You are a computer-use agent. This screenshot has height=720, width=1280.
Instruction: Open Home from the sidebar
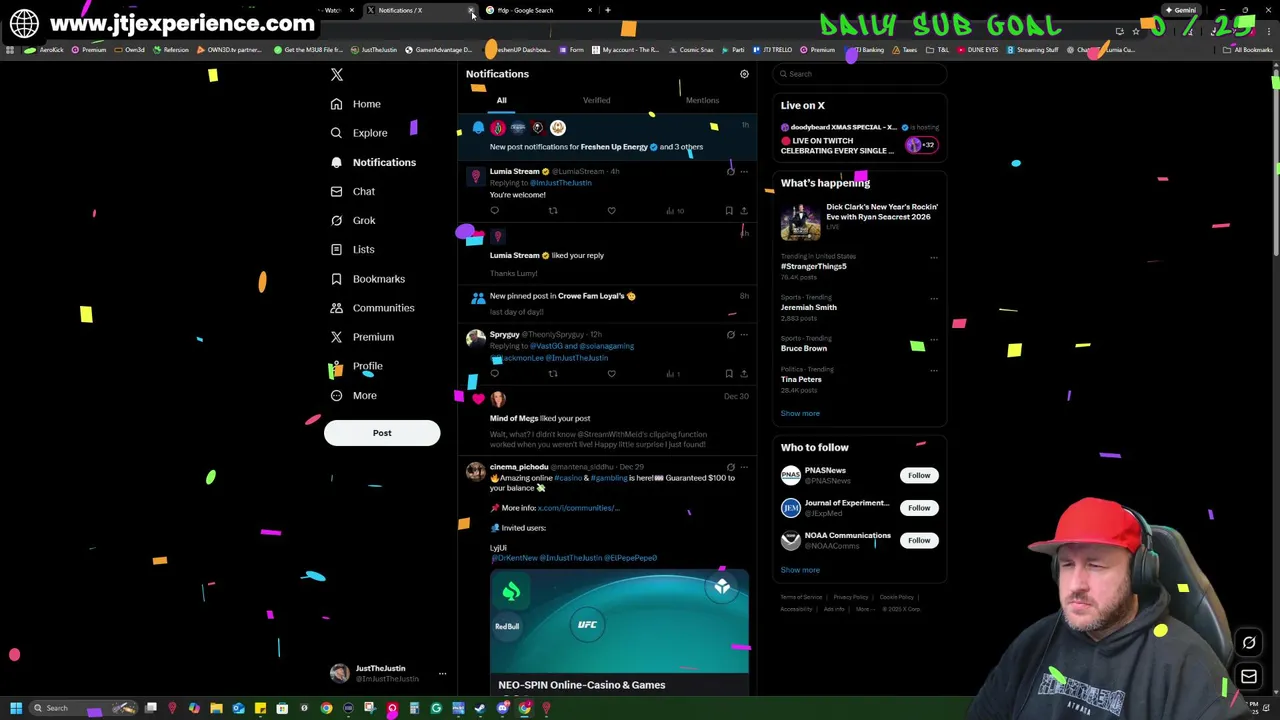[x=356, y=104]
